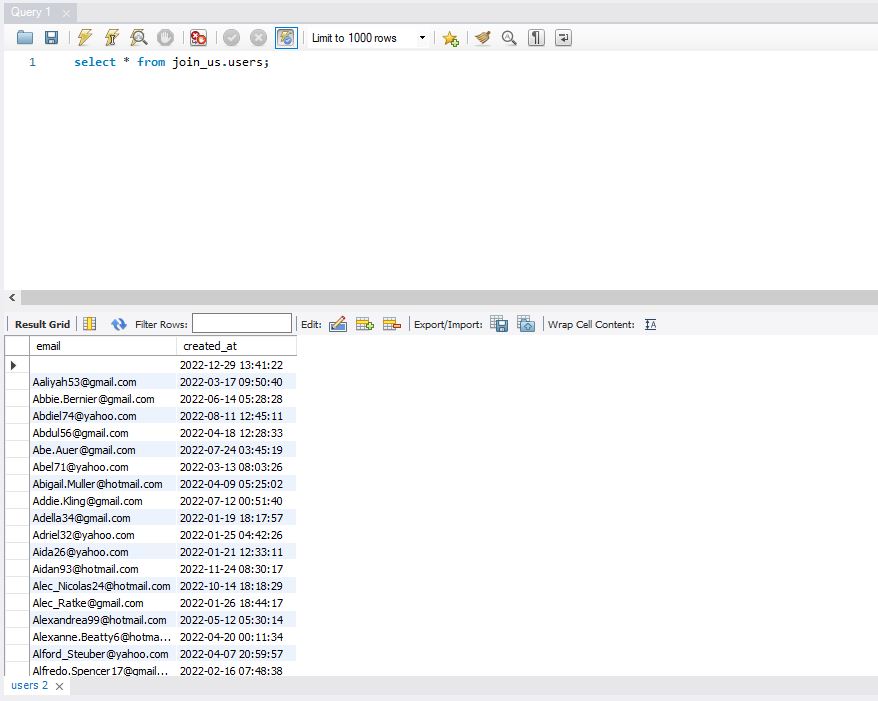Viewport: 878px width, 701px height.
Task: Refresh the result grid data
Action: pos(119,324)
